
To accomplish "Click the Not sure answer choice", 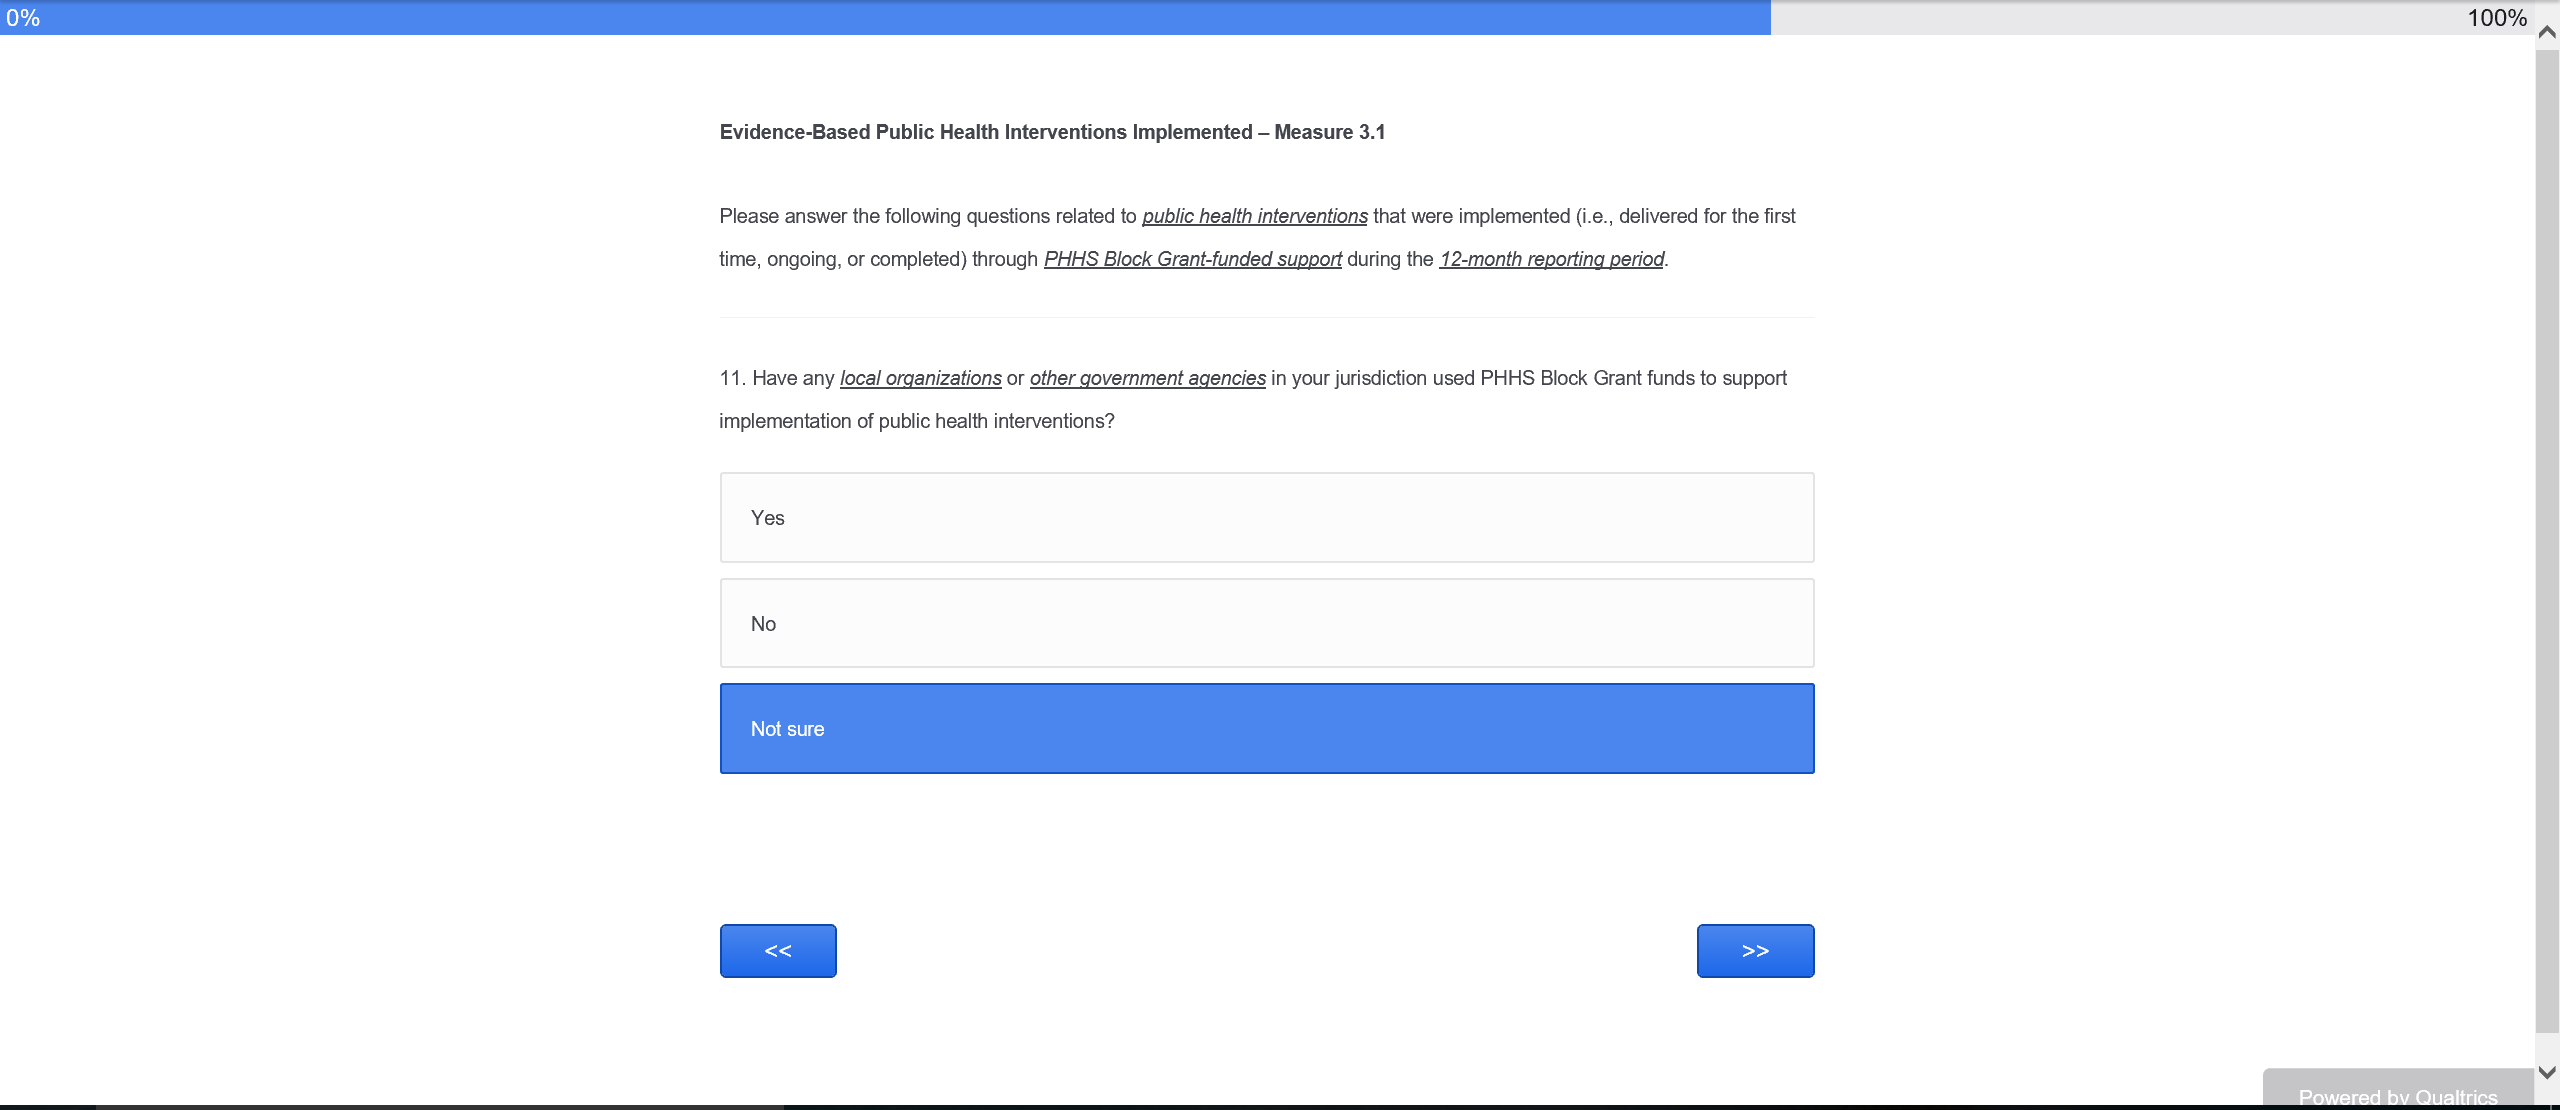I will coord(1266,729).
